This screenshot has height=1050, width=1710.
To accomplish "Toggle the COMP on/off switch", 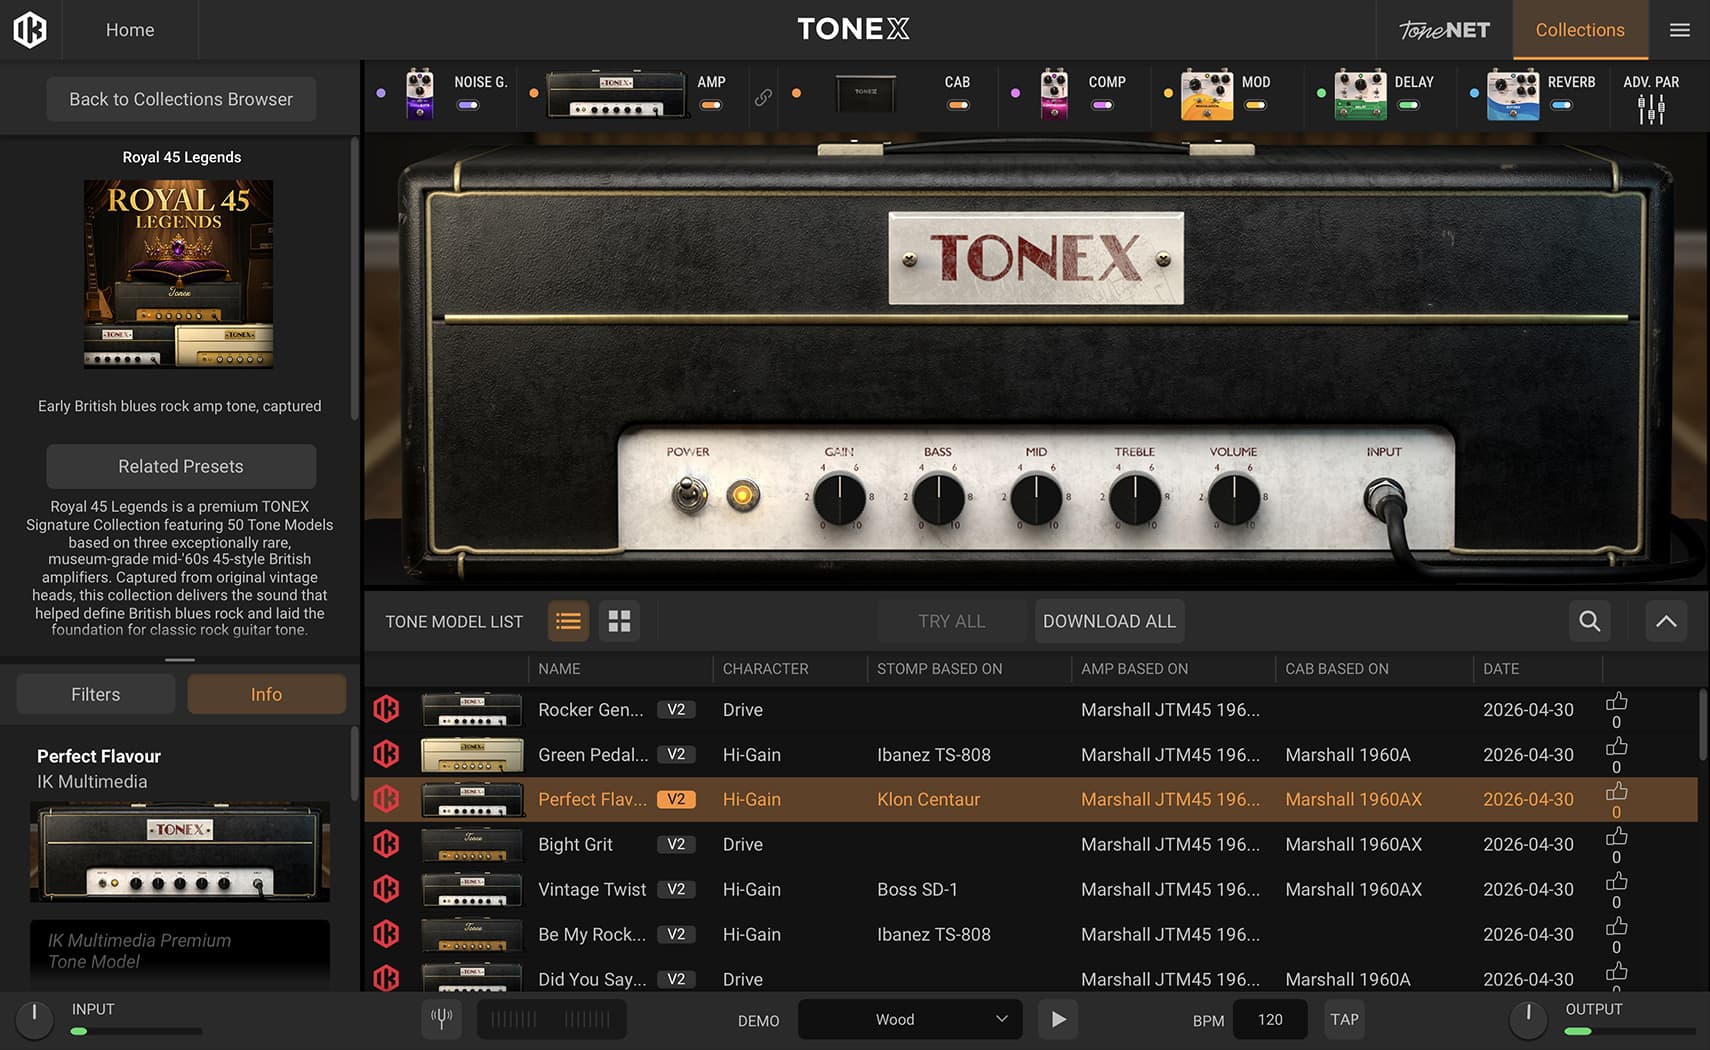I will [1102, 105].
